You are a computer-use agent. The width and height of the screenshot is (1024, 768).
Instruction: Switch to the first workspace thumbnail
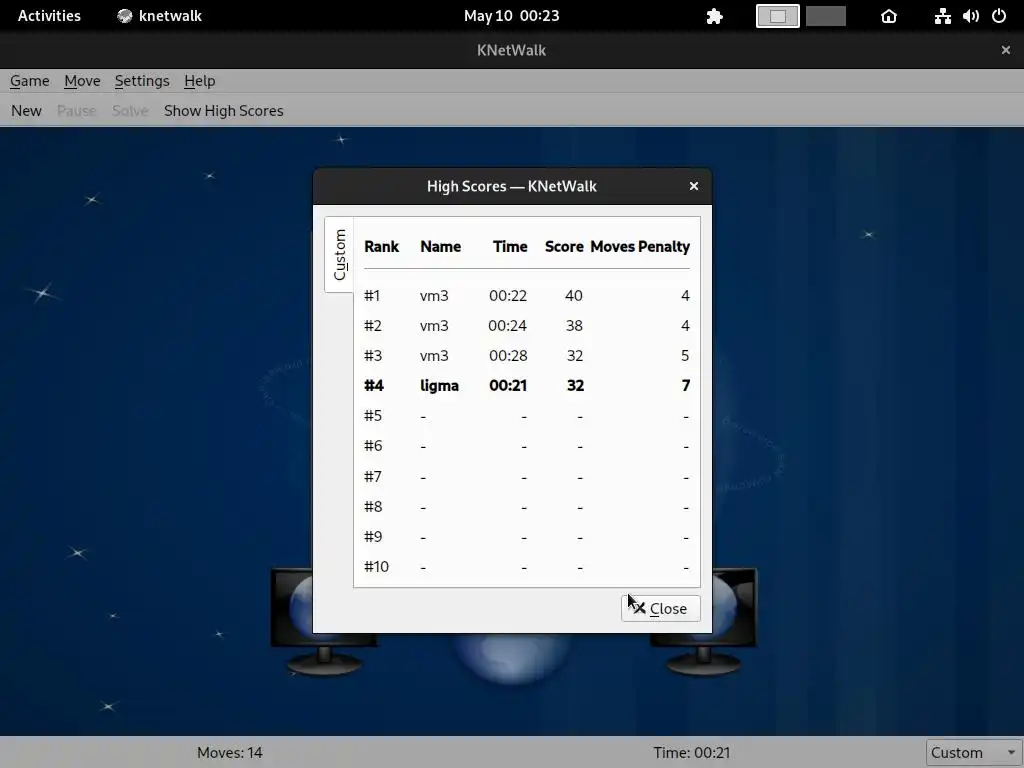778,16
